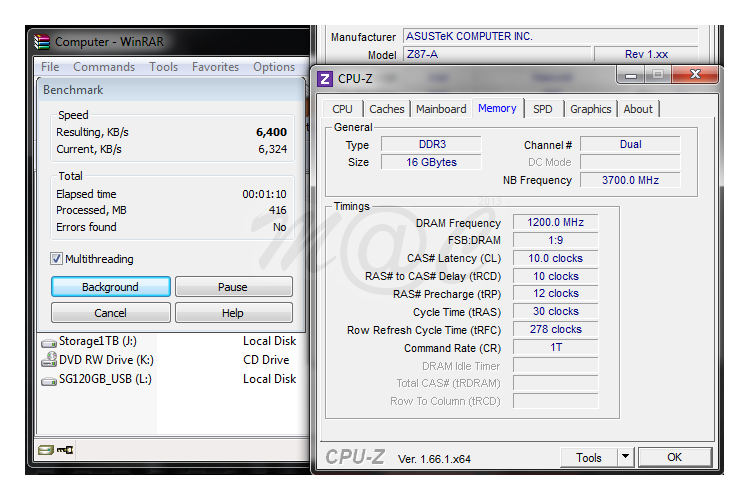Open the Favorites menu in WinRAR
Image resolution: width=749 pixels, height=500 pixels.
215,67
